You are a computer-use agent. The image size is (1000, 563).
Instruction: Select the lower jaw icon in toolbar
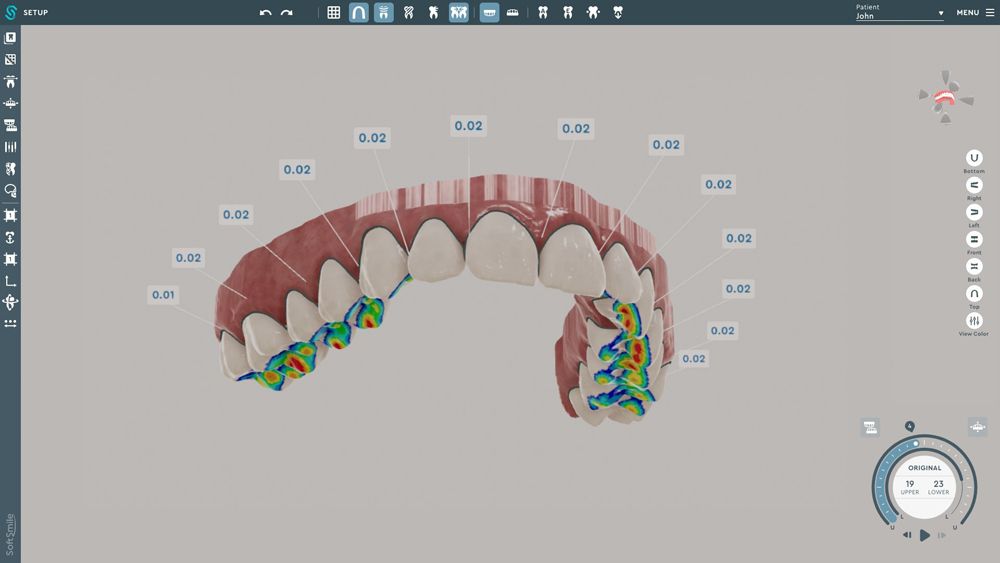coord(513,12)
